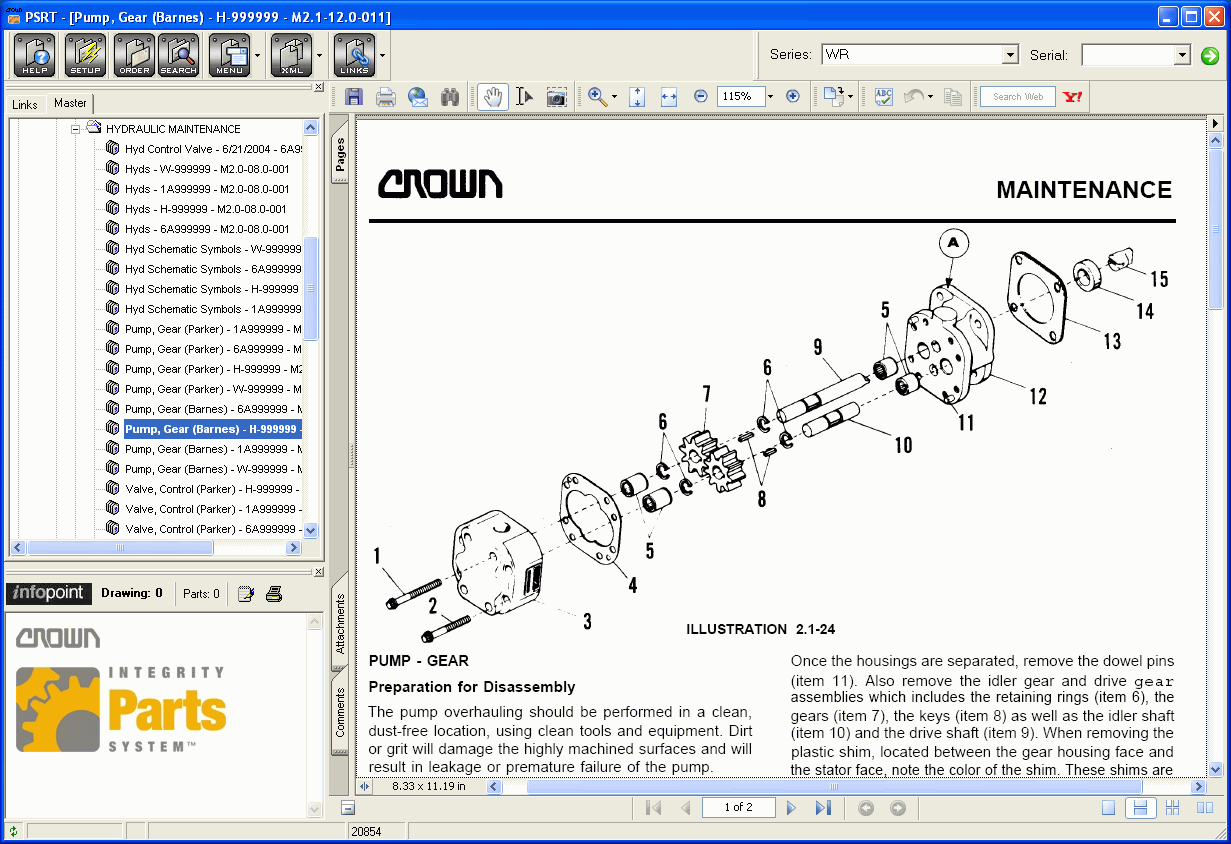This screenshot has width=1231, height=844.
Task: Click the green Go arrow beside Serial
Action: [1210, 56]
